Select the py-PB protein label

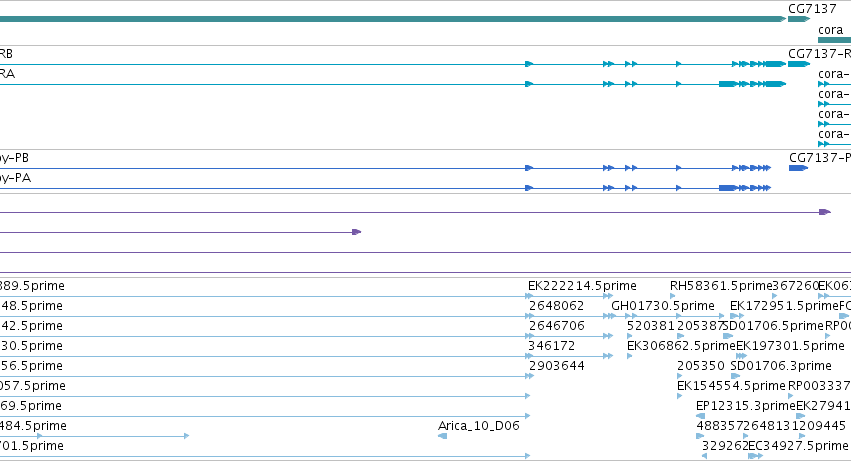pos(14,158)
